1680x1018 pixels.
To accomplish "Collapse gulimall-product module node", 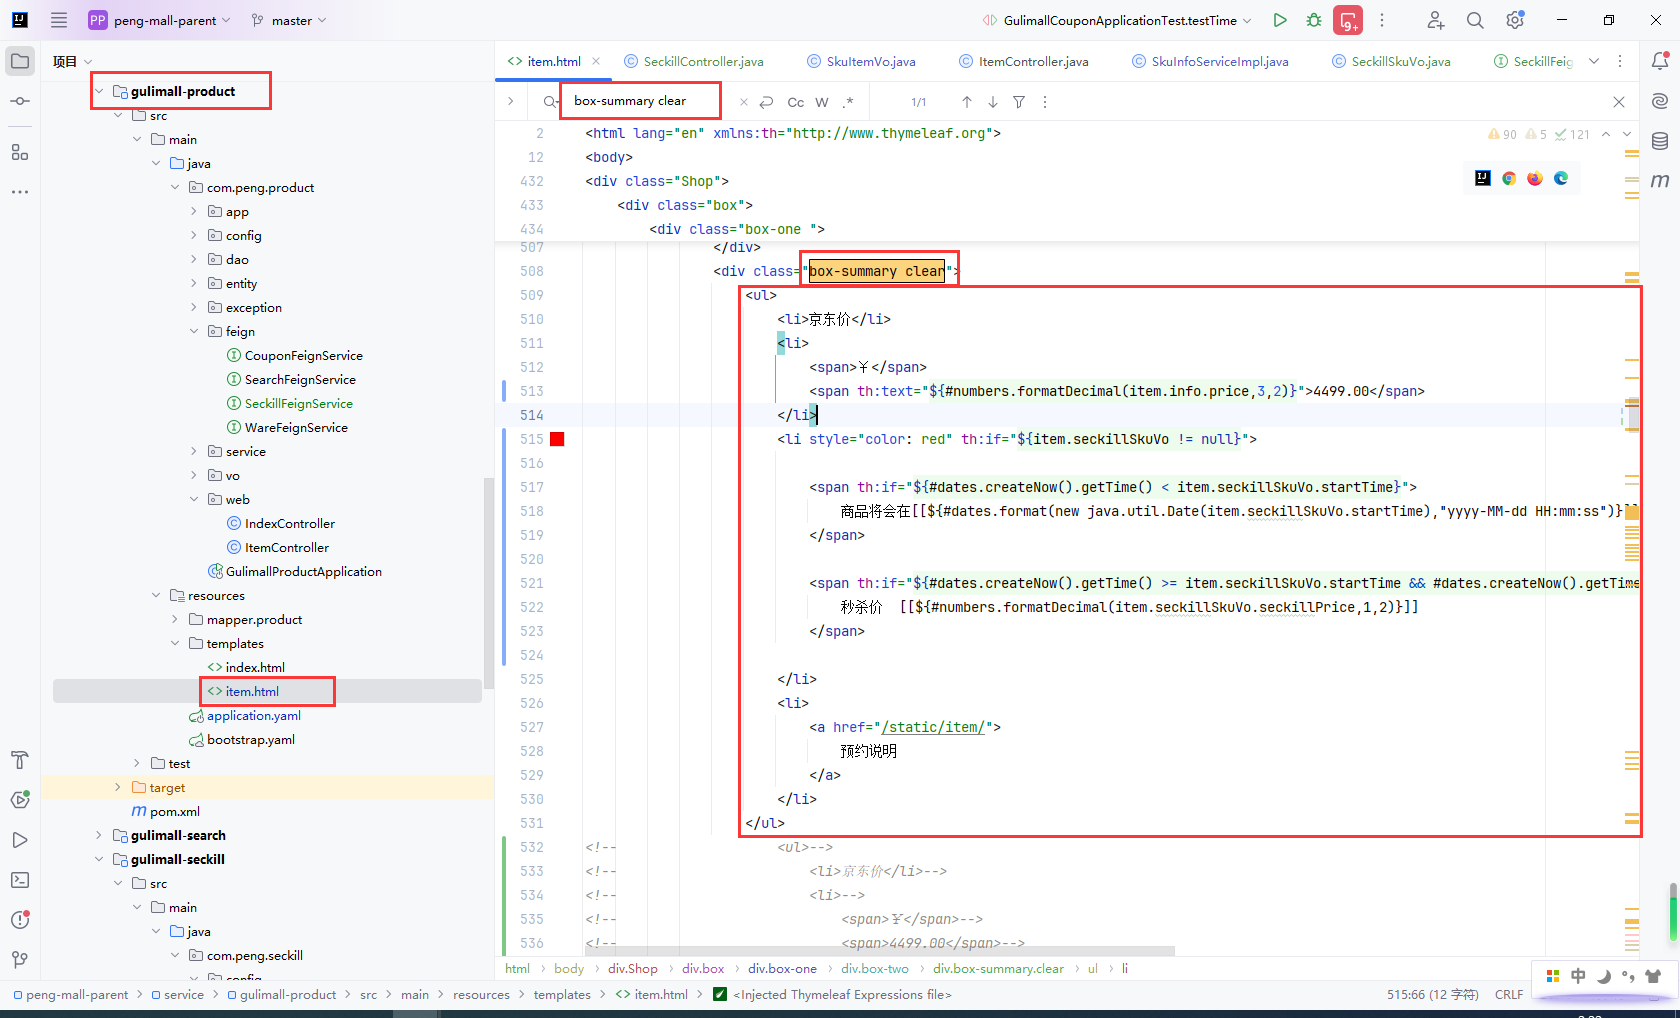I will coord(99,91).
